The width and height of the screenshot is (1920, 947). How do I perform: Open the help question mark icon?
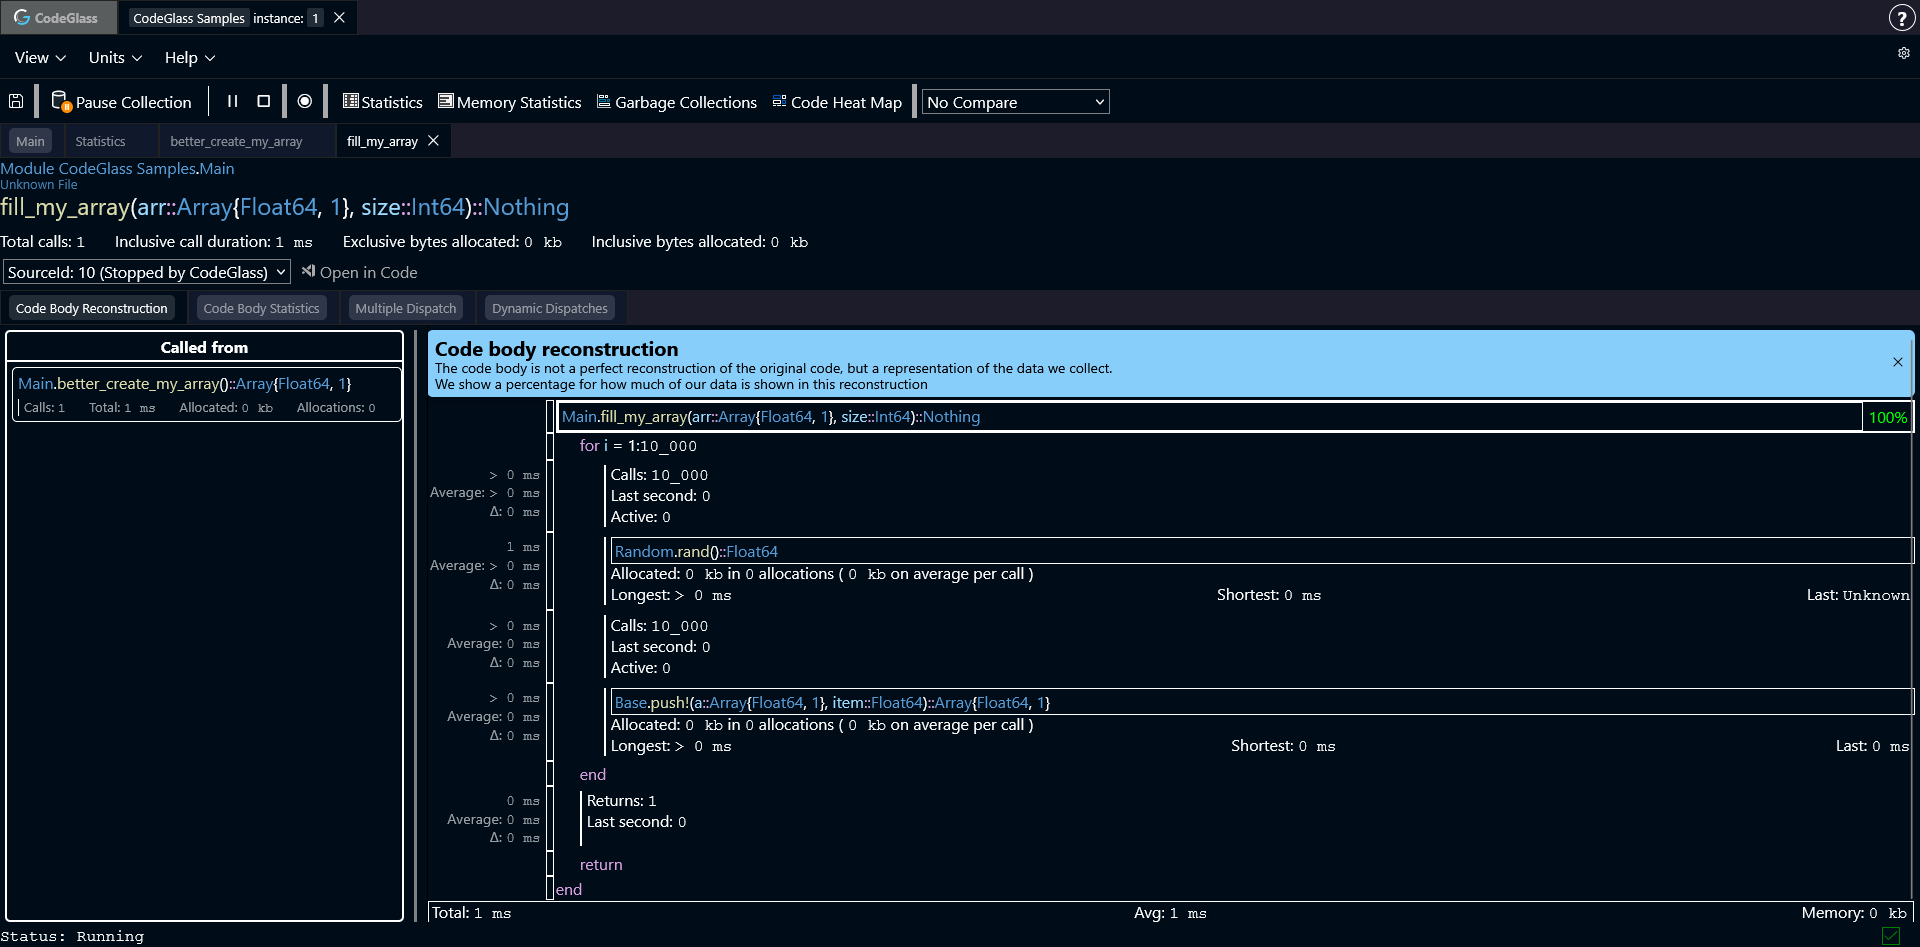coord(1901,18)
